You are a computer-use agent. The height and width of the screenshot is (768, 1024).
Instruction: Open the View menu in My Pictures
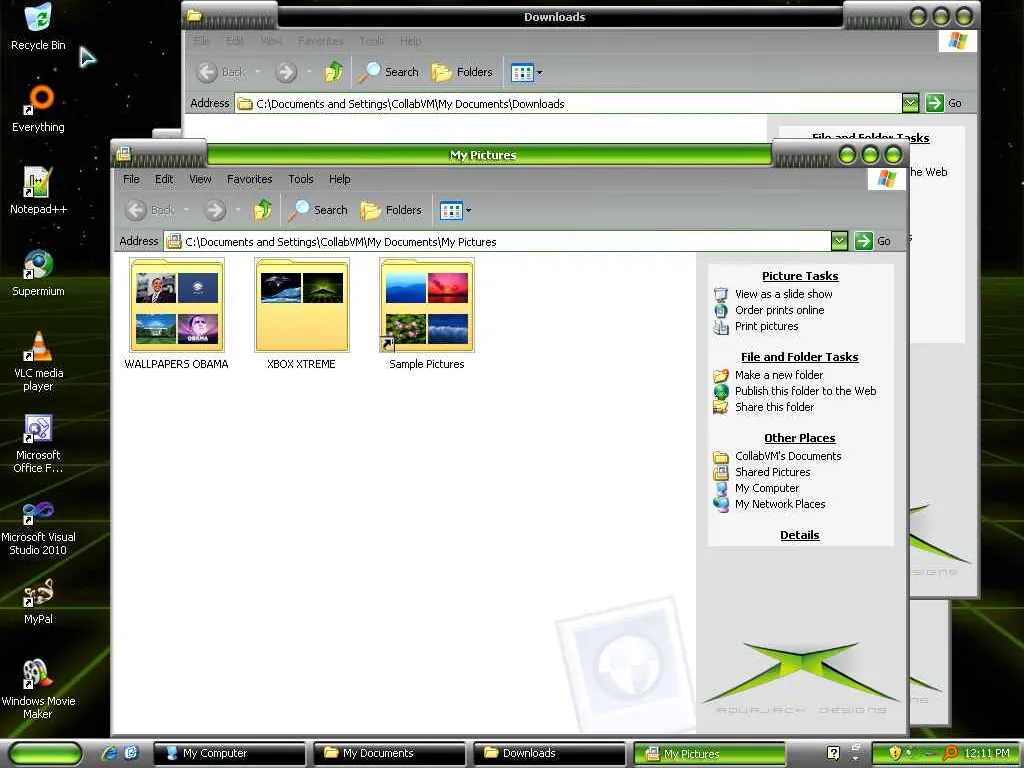pos(200,179)
